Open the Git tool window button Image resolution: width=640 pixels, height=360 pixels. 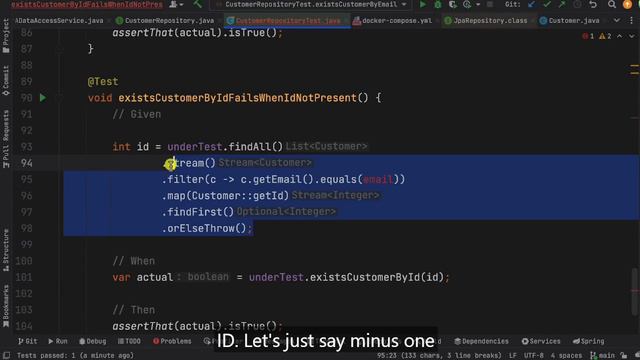point(27,341)
